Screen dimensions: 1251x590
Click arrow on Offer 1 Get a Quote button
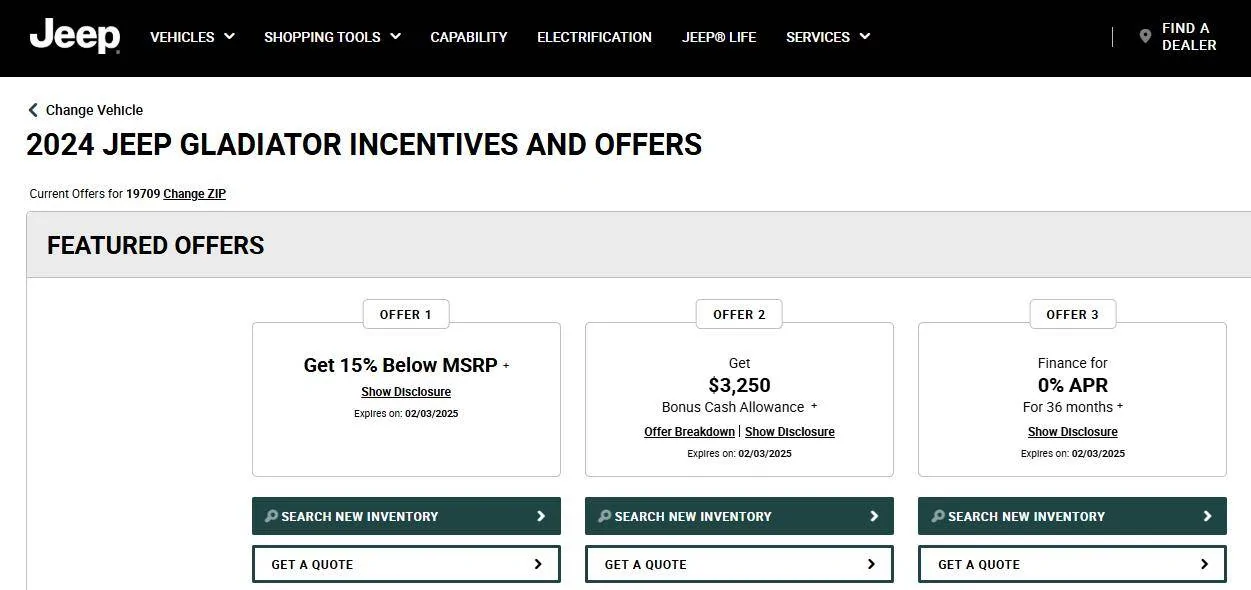tap(538, 564)
